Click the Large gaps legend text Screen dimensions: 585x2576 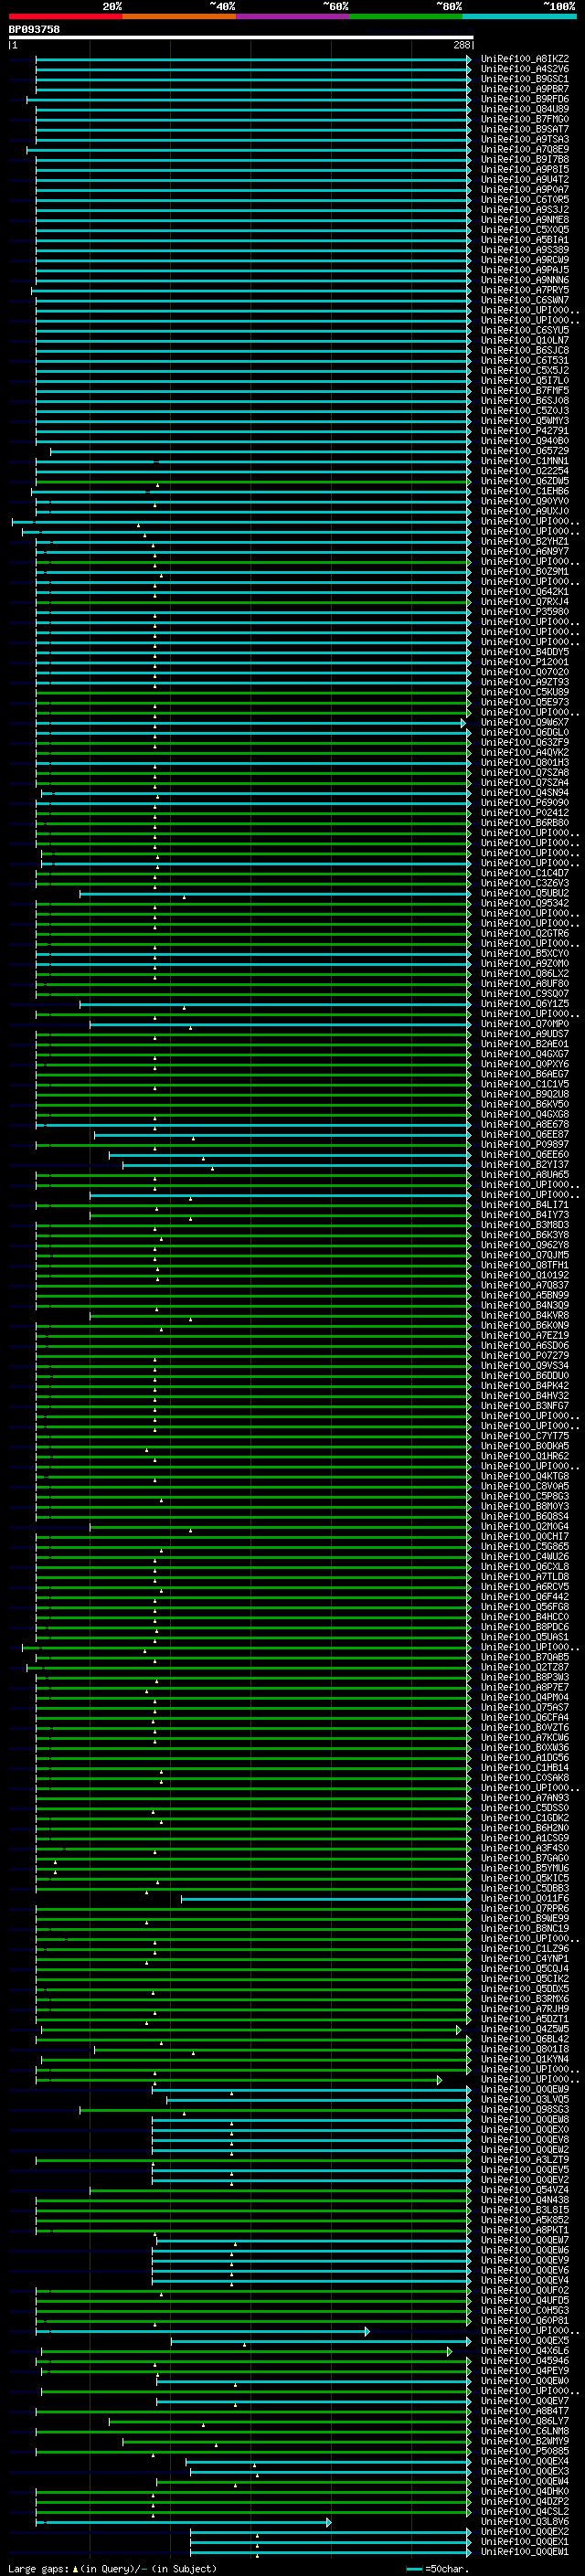112,2568
